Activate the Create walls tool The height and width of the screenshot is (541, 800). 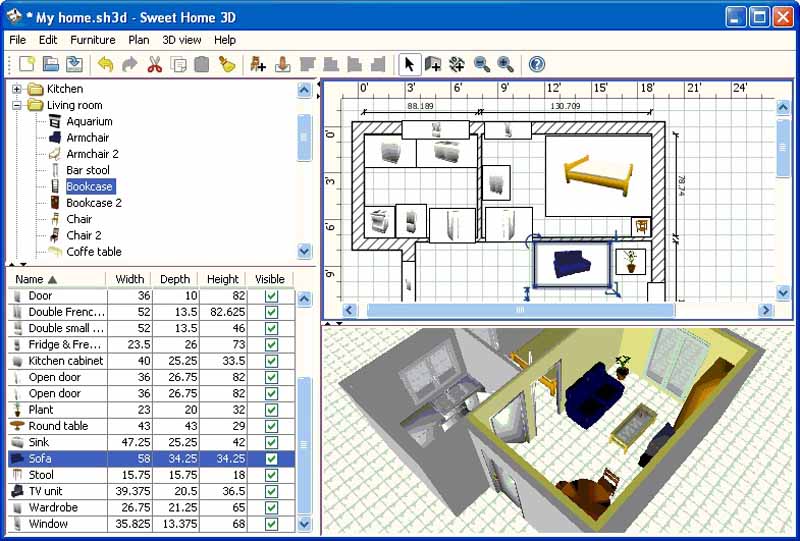tap(433, 64)
